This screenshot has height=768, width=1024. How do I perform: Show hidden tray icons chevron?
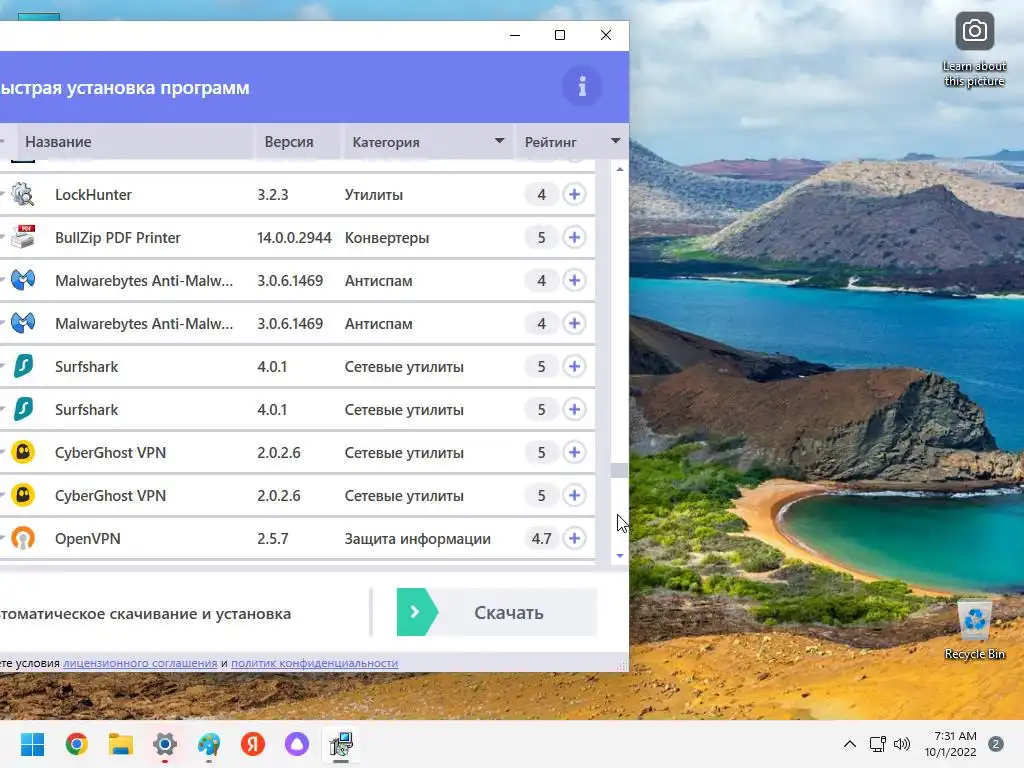click(x=850, y=744)
